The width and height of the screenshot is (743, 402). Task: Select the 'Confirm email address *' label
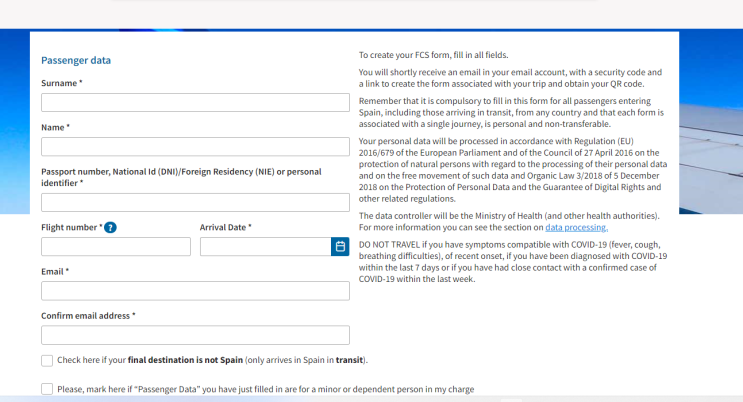tap(88, 316)
